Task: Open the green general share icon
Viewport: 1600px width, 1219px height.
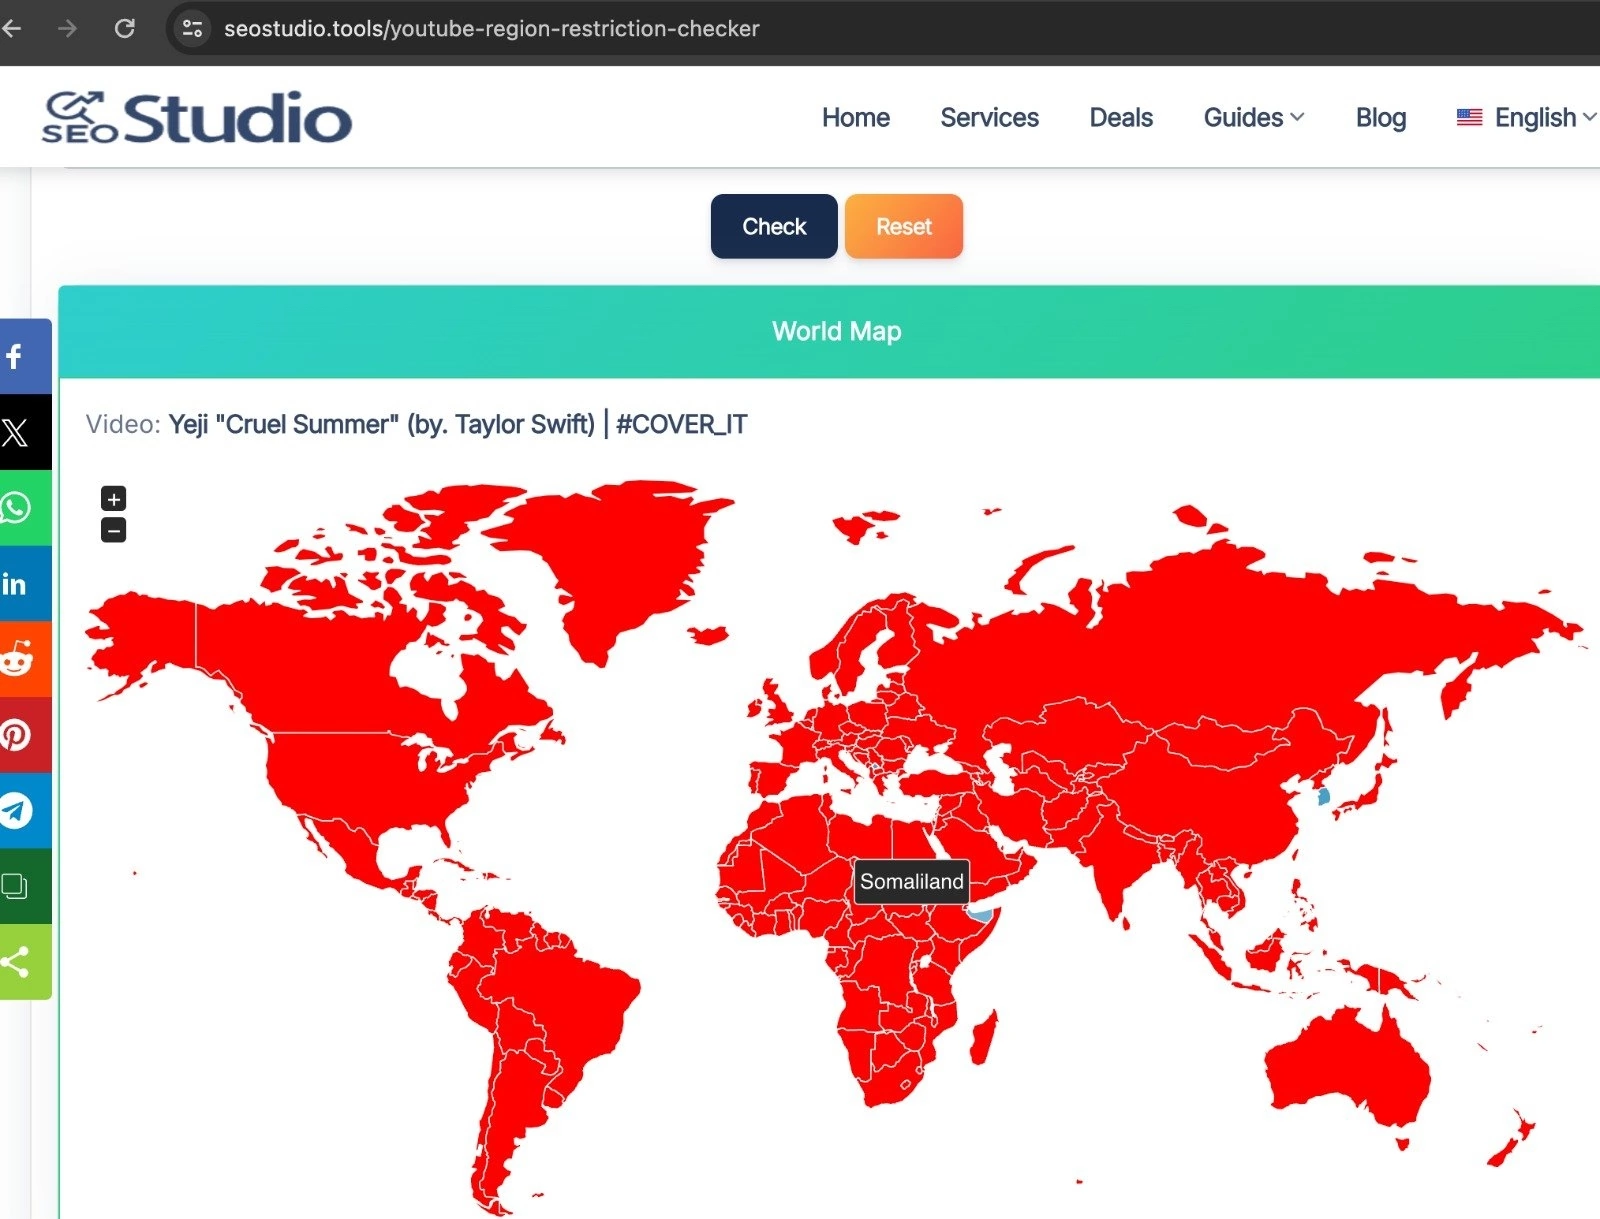Action: click(16, 962)
